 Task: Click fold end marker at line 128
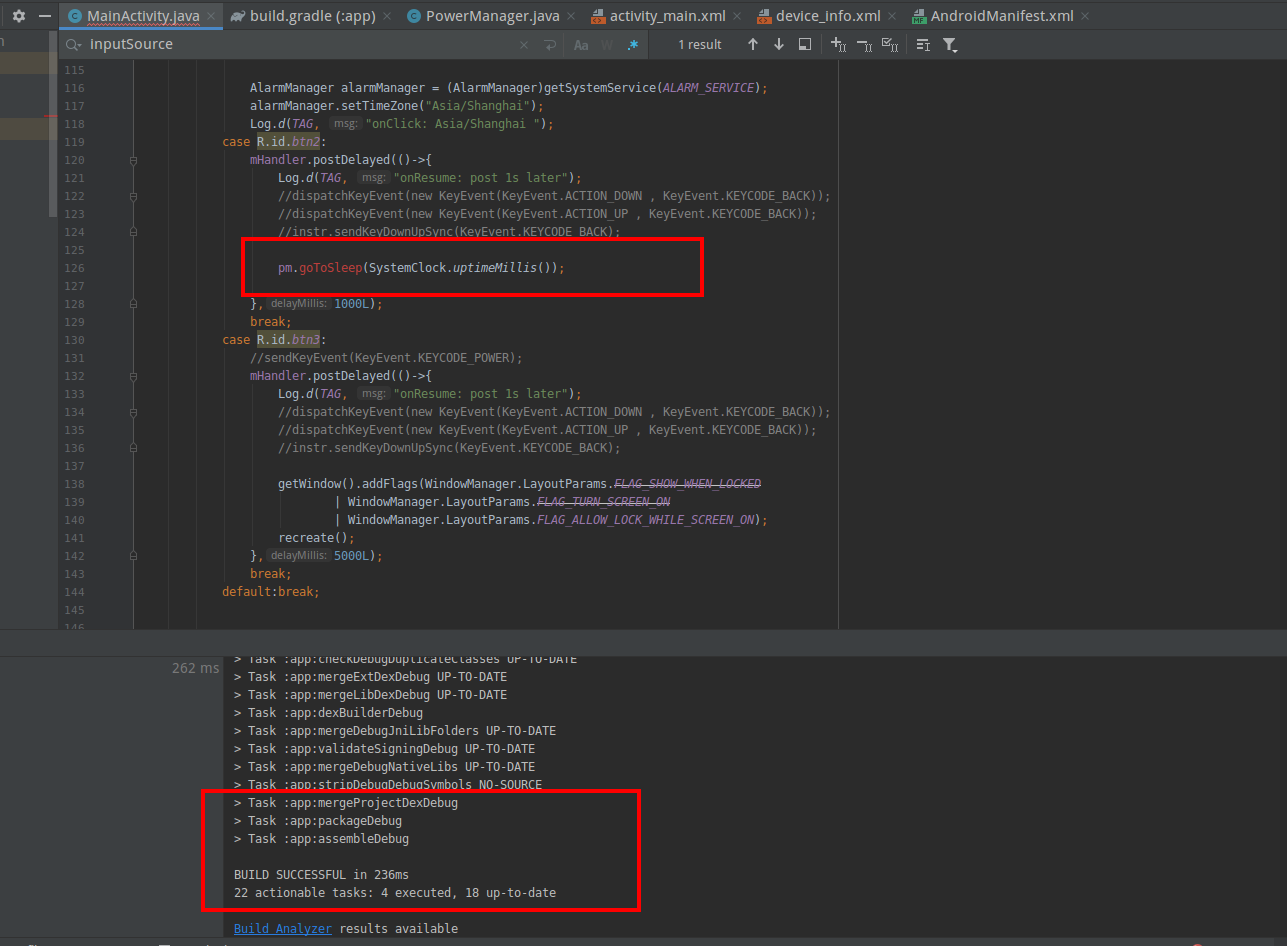[133, 304]
